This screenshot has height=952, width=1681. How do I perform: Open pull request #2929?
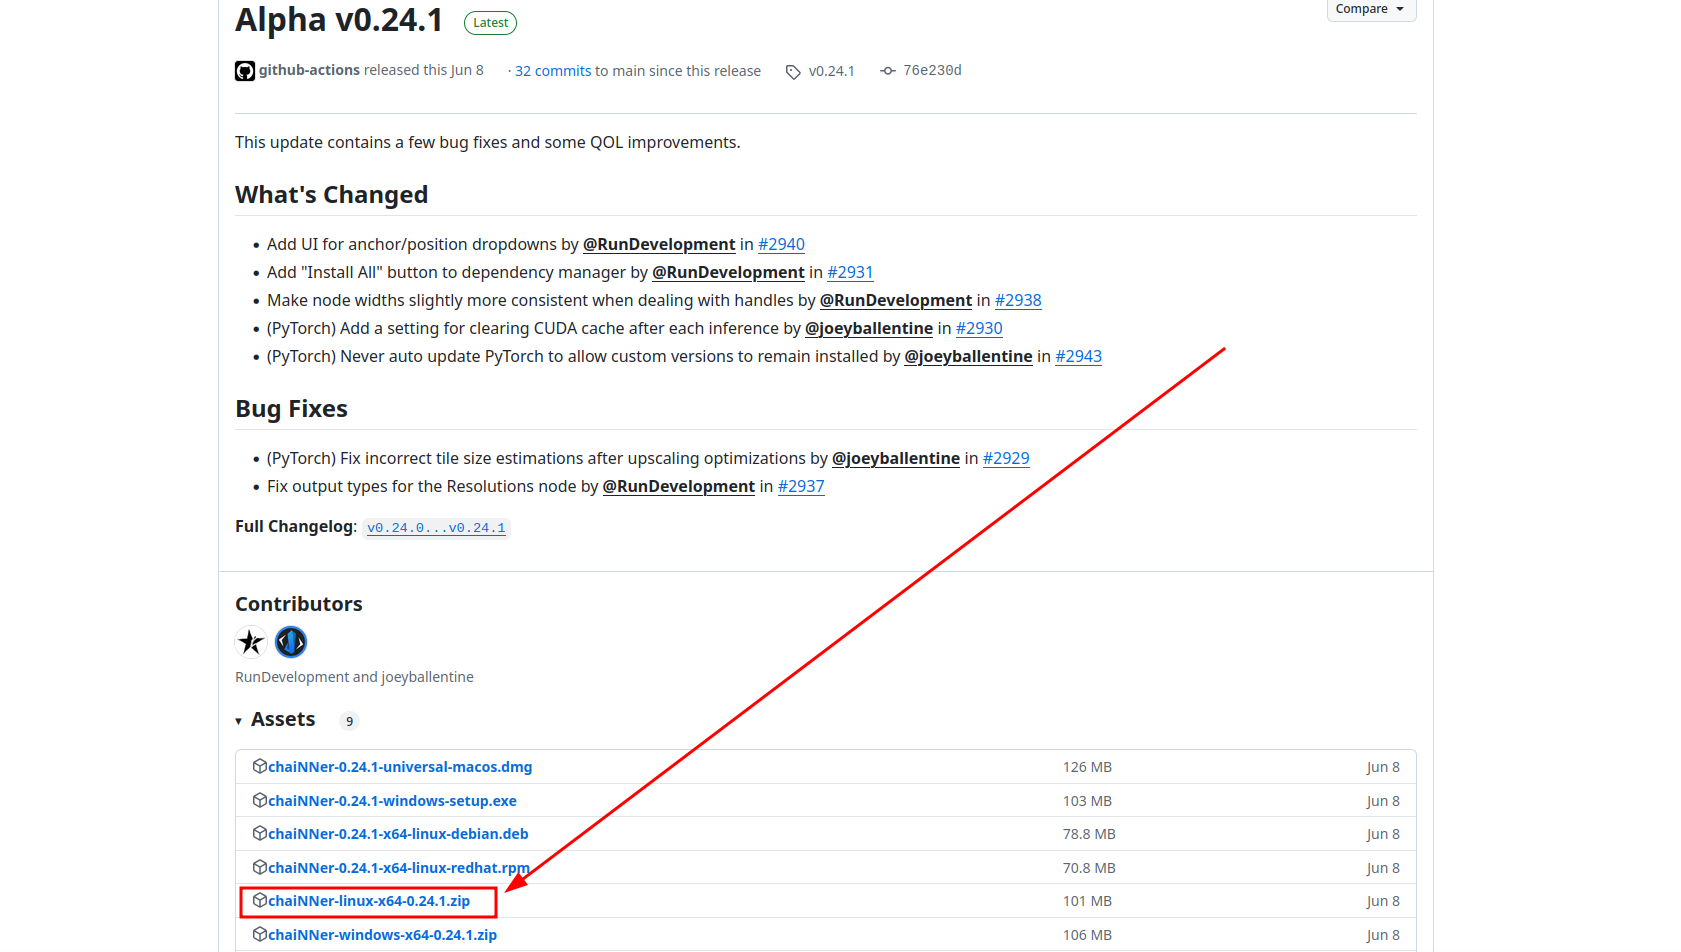point(1006,458)
